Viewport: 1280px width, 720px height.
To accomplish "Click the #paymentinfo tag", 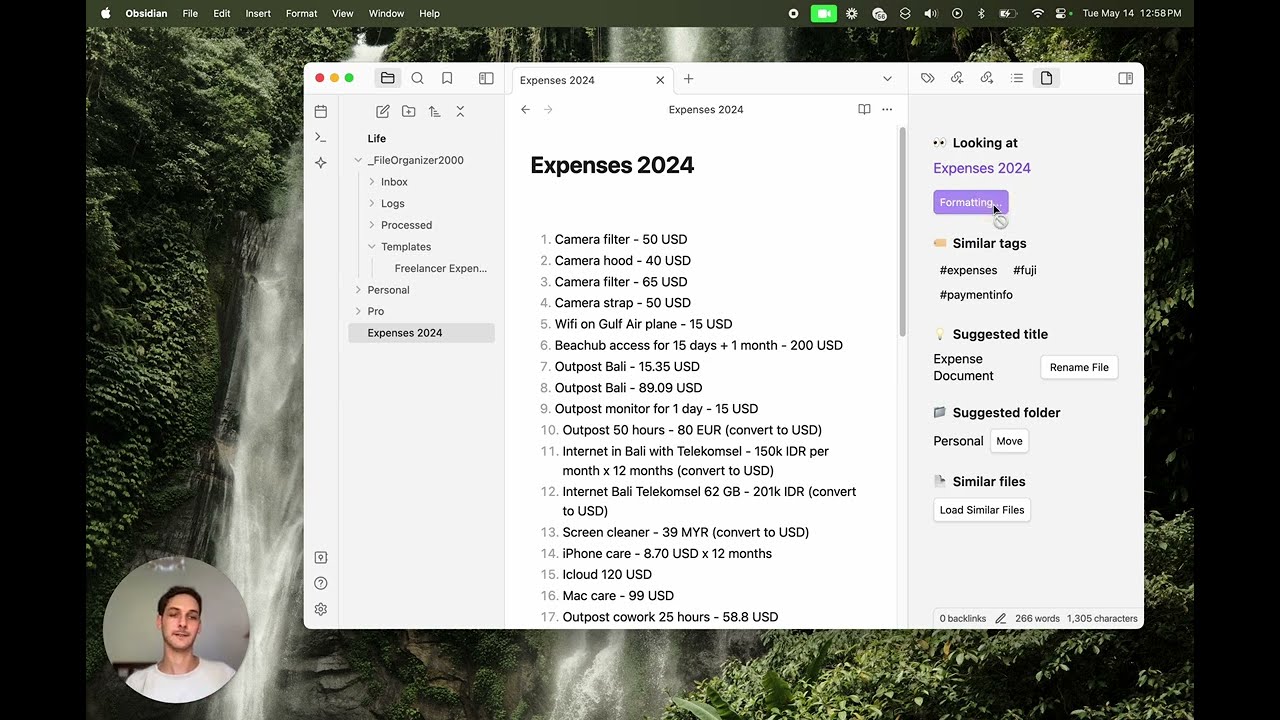I will tap(976, 295).
